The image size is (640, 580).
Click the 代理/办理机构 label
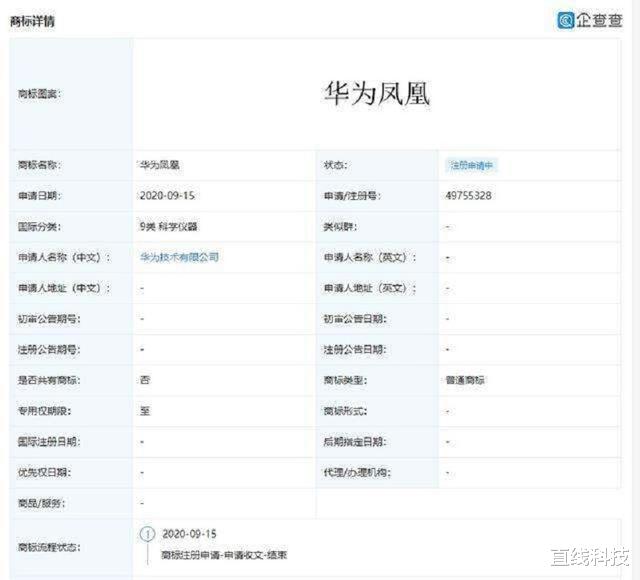(357, 473)
